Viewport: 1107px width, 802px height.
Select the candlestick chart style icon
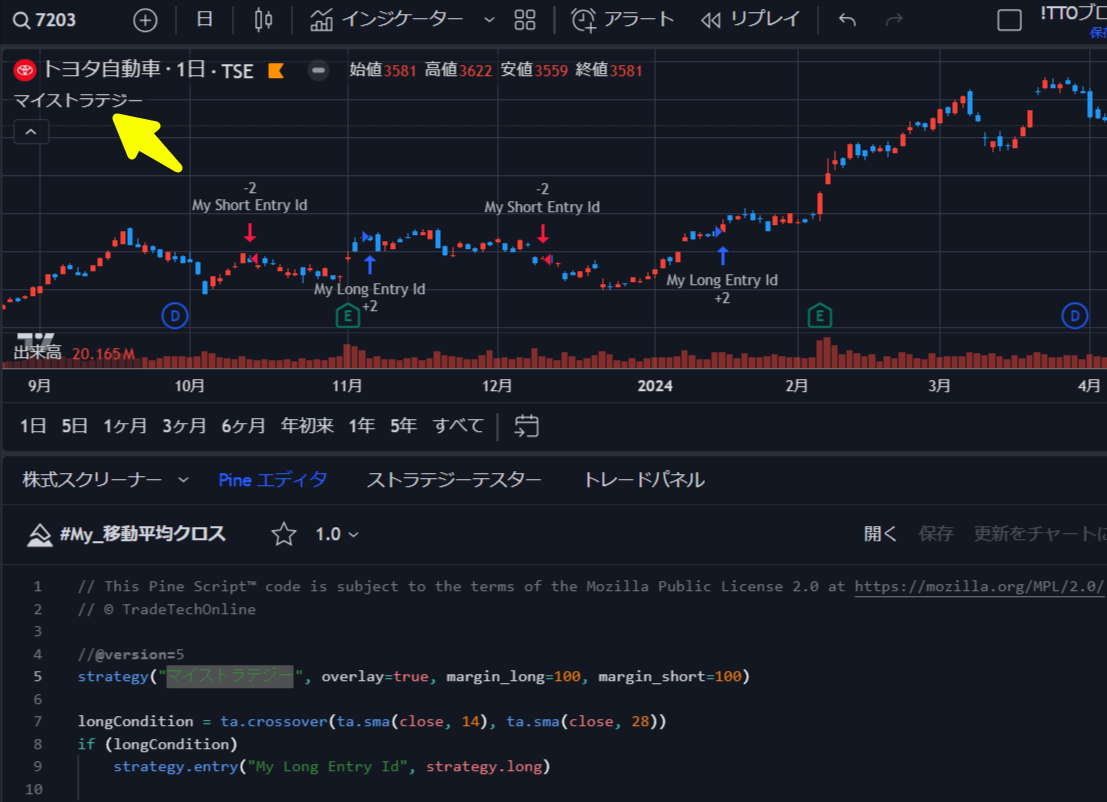click(263, 19)
